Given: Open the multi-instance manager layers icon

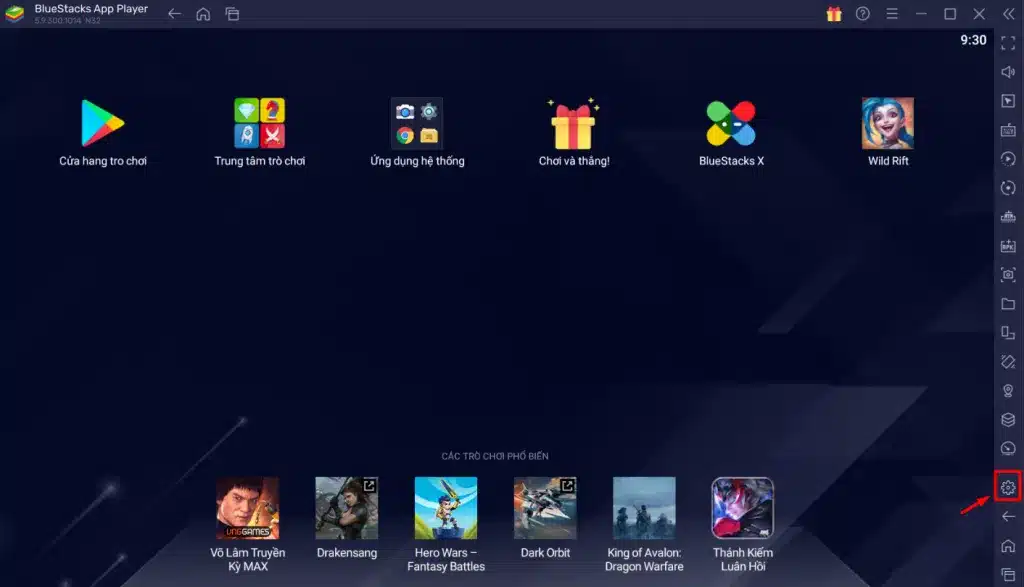Looking at the screenshot, I should pyautogui.click(x=1008, y=419).
